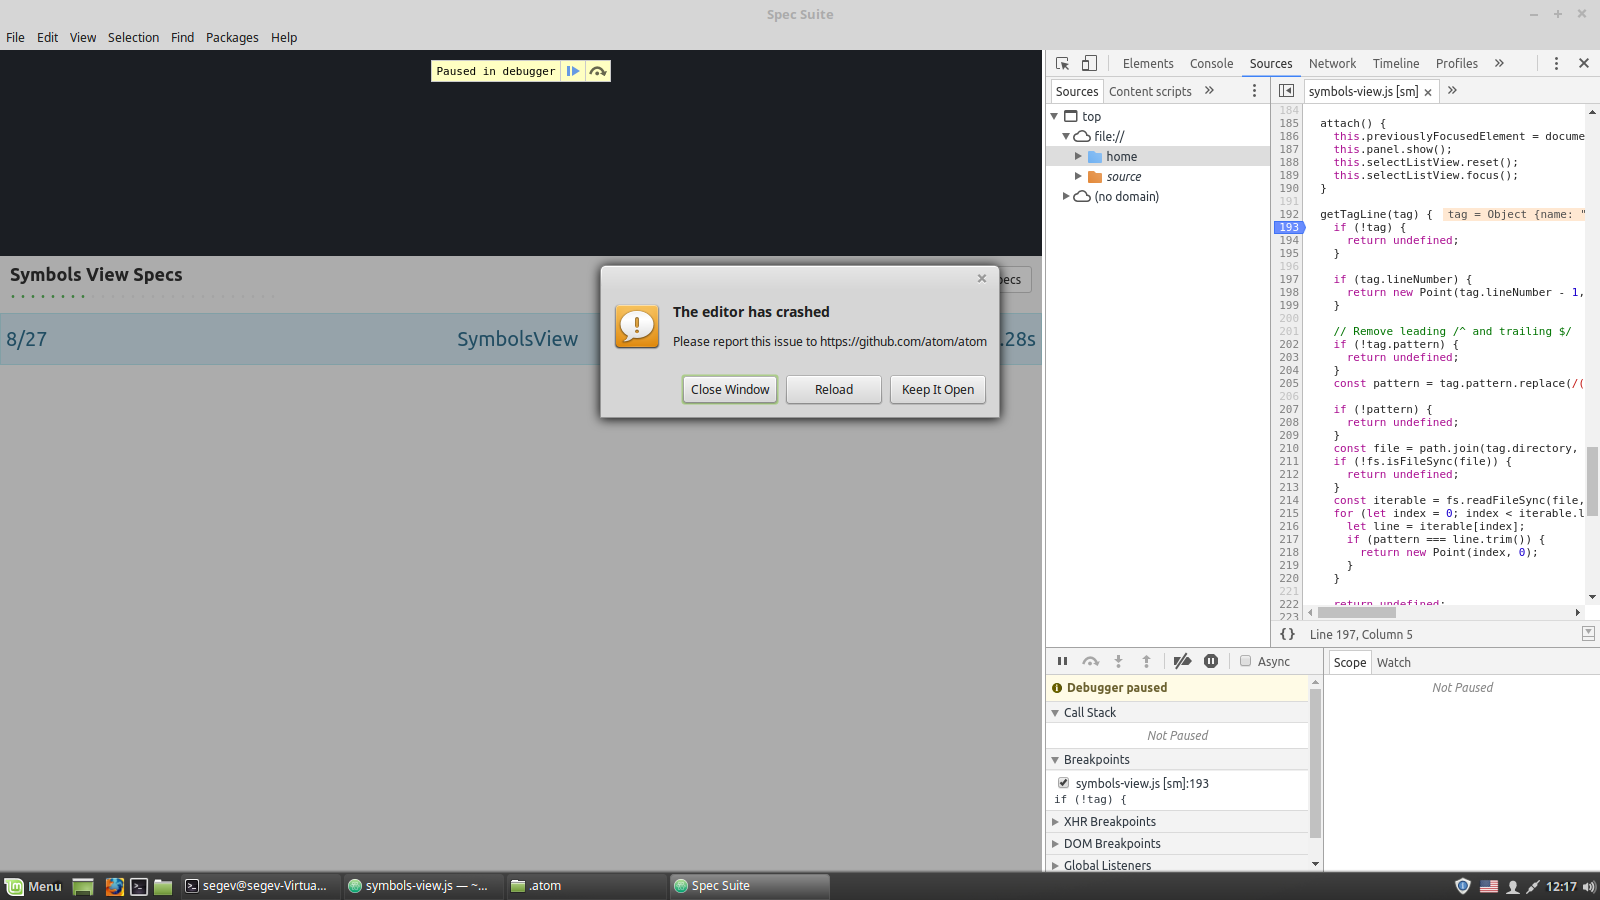Enable the Async call stack checkbox
Viewport: 1600px width, 900px height.
(1245, 661)
